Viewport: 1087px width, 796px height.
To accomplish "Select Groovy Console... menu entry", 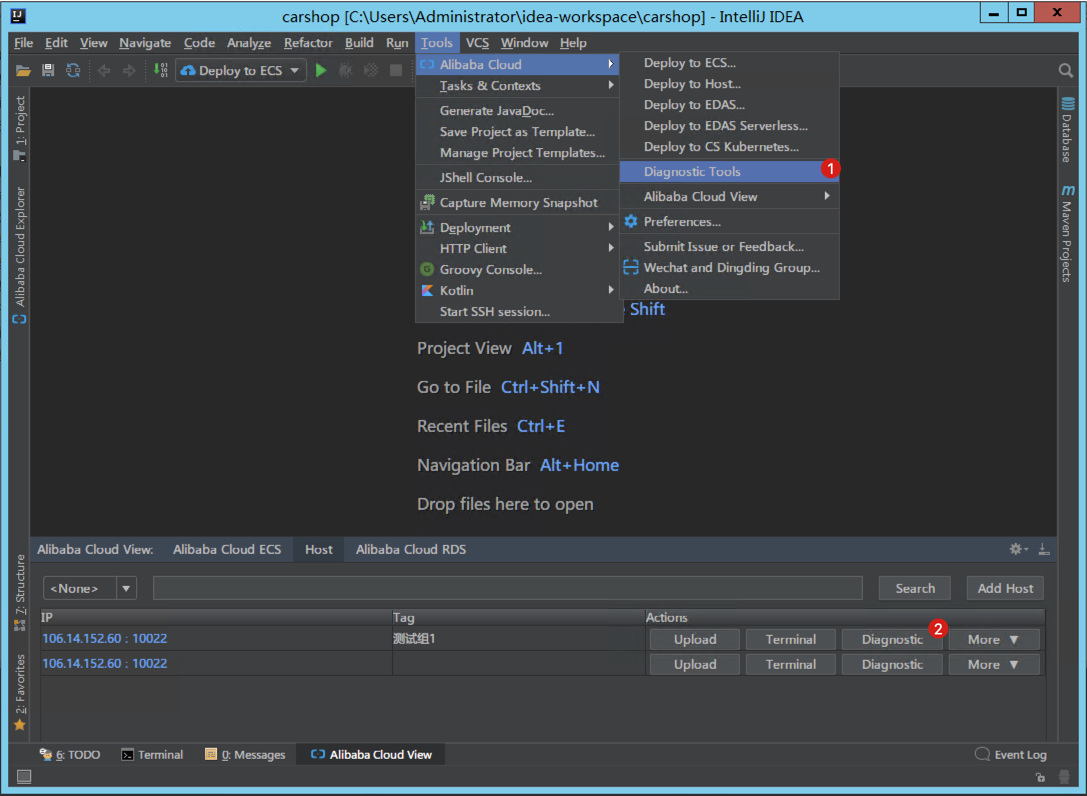I will [517, 269].
